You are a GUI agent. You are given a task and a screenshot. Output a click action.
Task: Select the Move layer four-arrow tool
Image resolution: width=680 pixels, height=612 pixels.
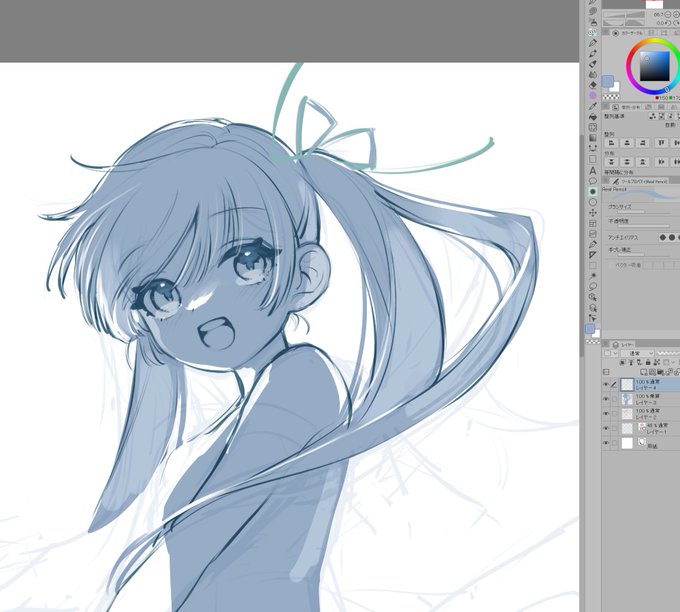pos(593,213)
